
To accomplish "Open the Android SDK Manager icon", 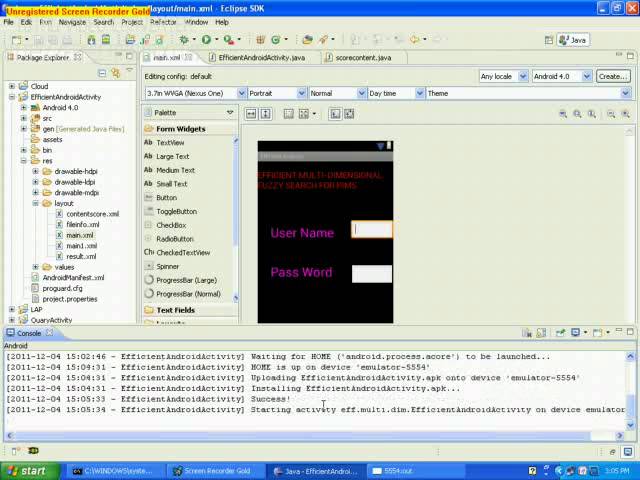I will [91, 40].
